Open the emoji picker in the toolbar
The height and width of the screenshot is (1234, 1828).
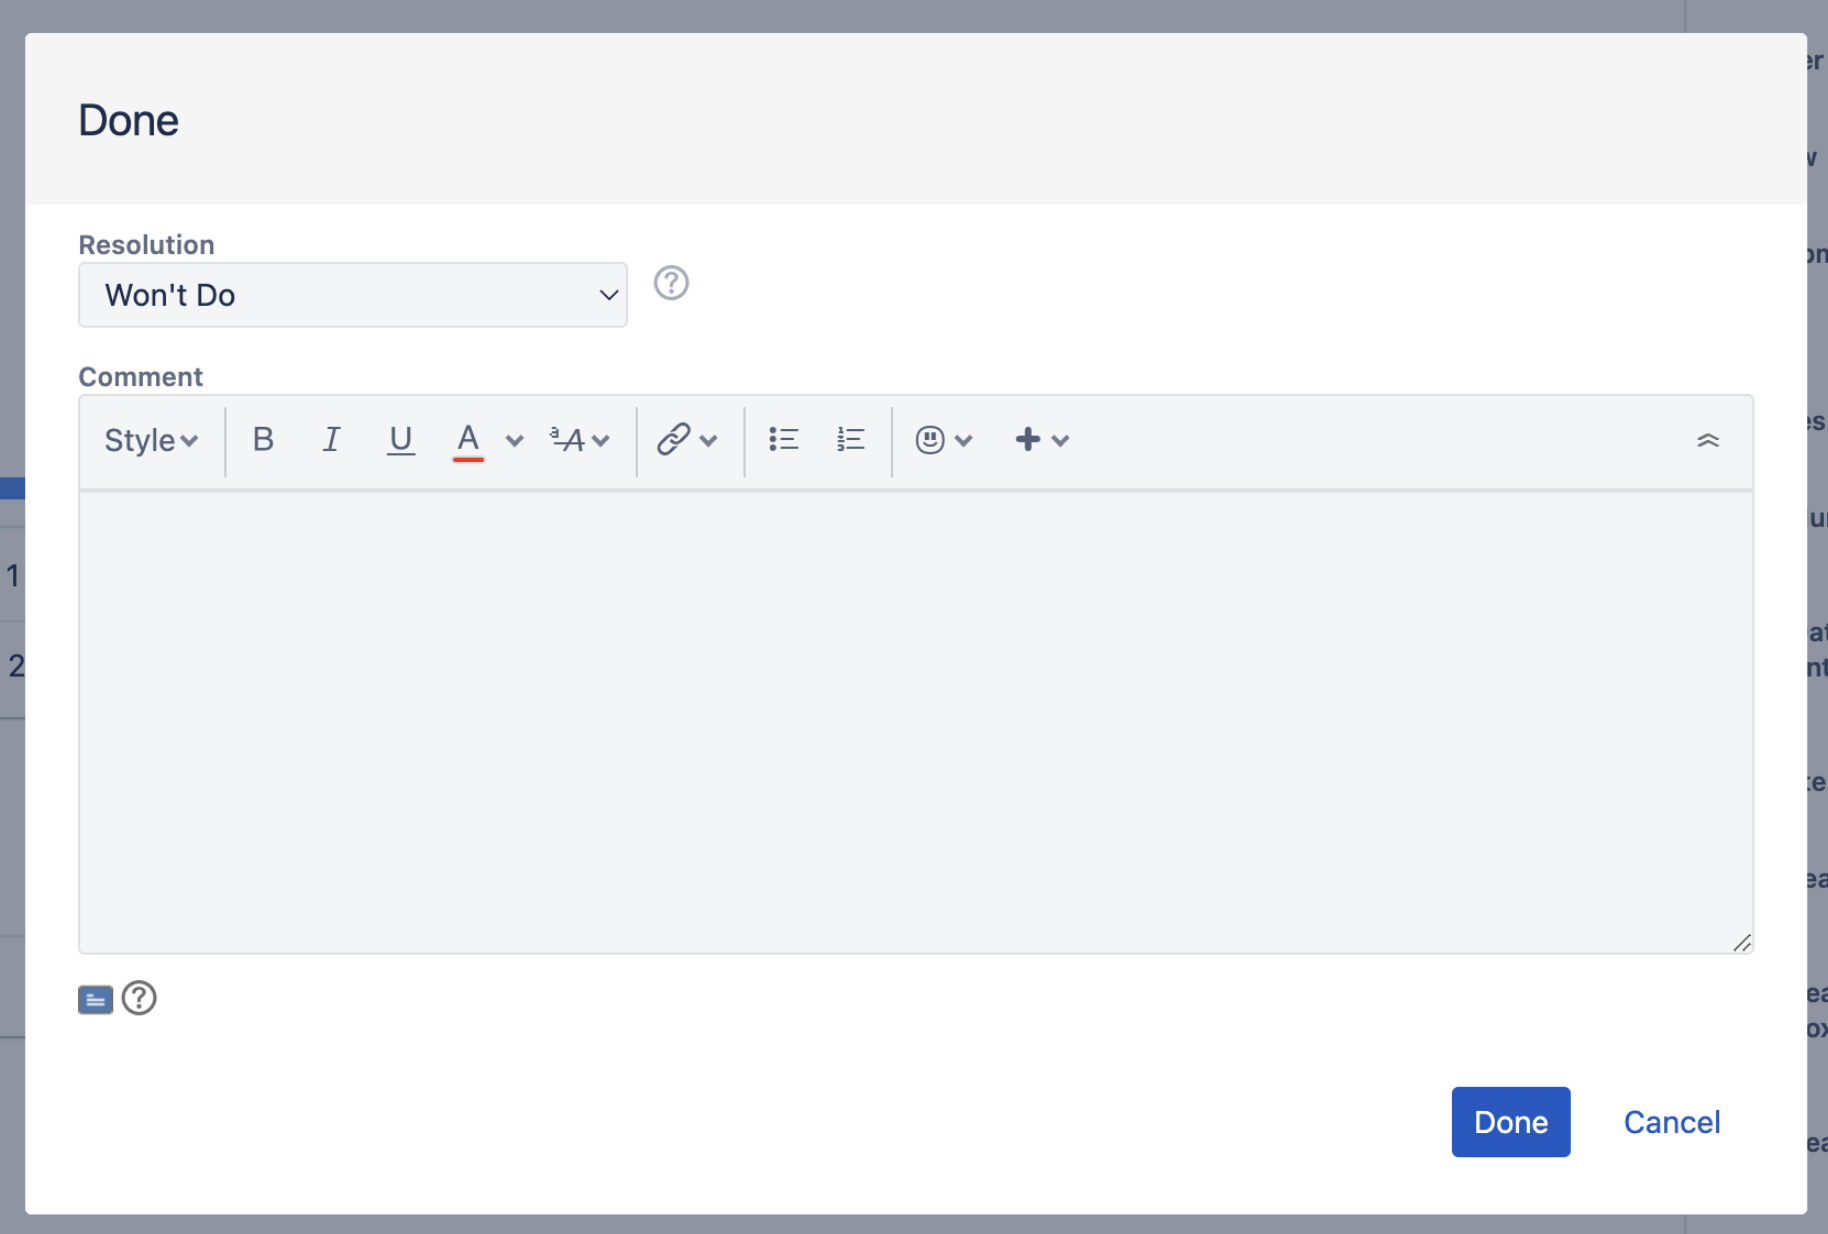click(931, 440)
